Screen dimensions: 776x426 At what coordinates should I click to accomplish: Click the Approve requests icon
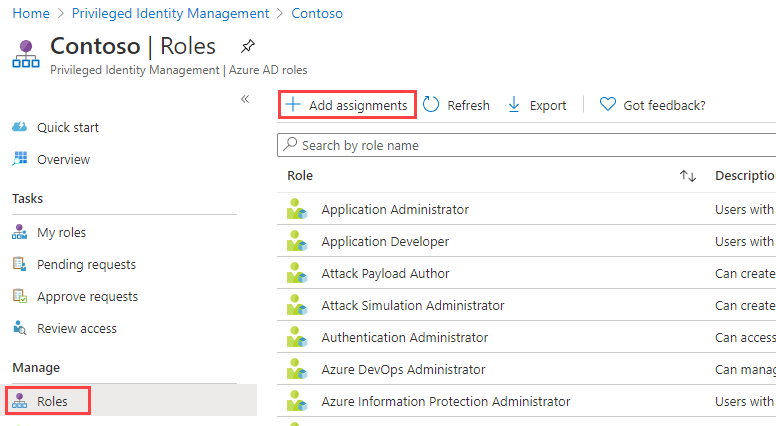(x=20, y=296)
